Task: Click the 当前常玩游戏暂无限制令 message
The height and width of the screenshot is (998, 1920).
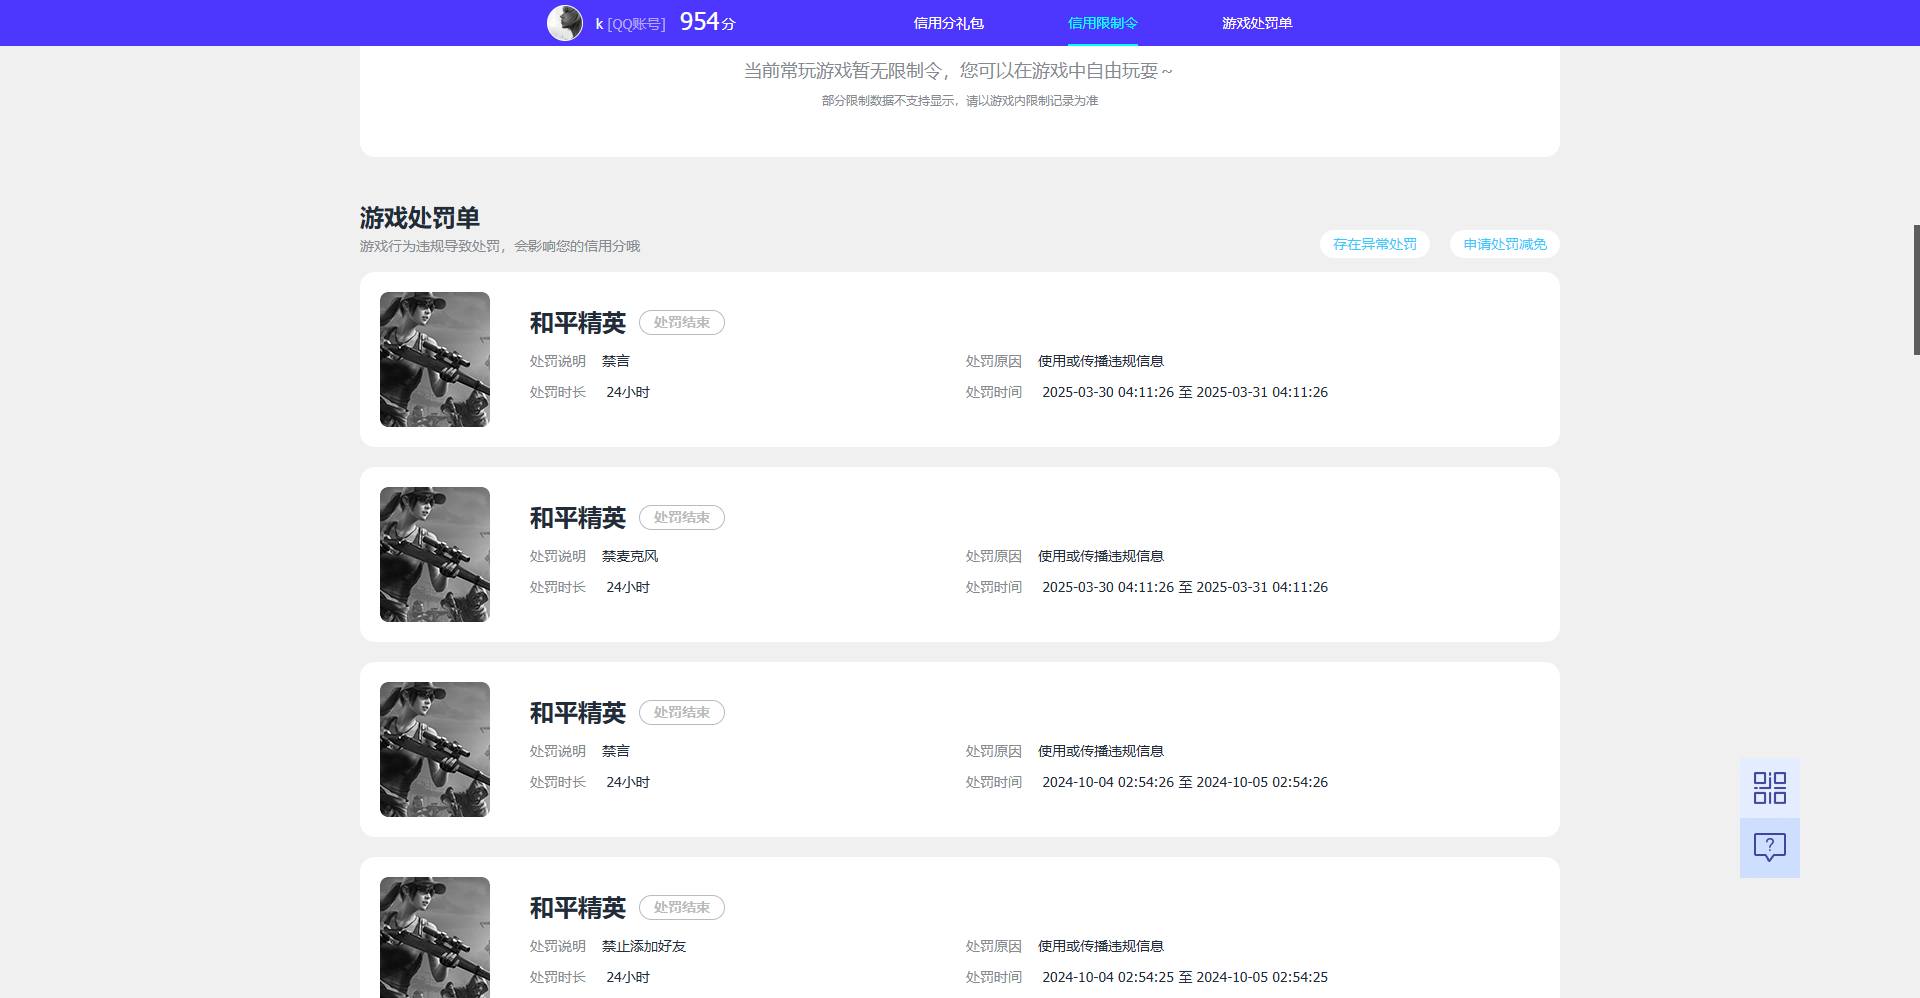Action: tap(958, 71)
